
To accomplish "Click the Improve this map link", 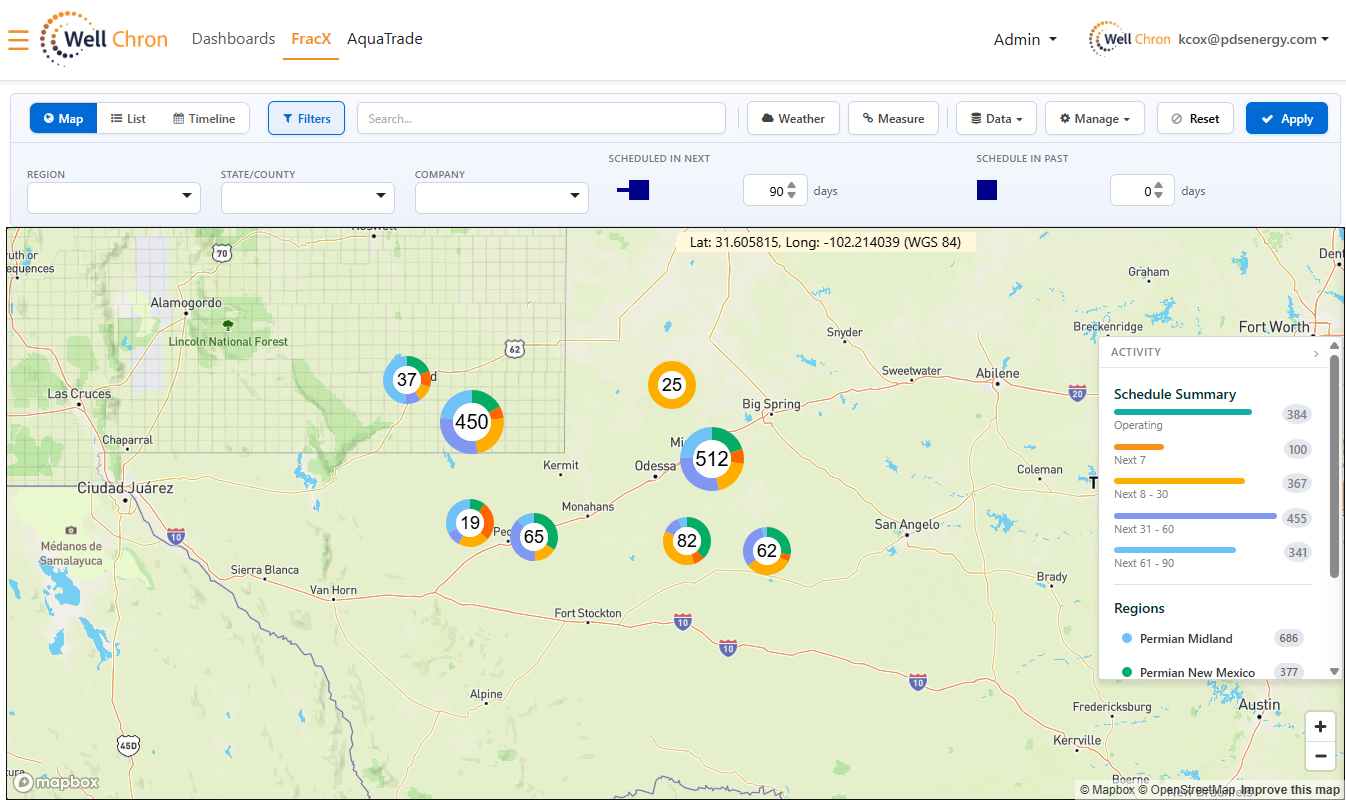I will click(x=1290, y=790).
